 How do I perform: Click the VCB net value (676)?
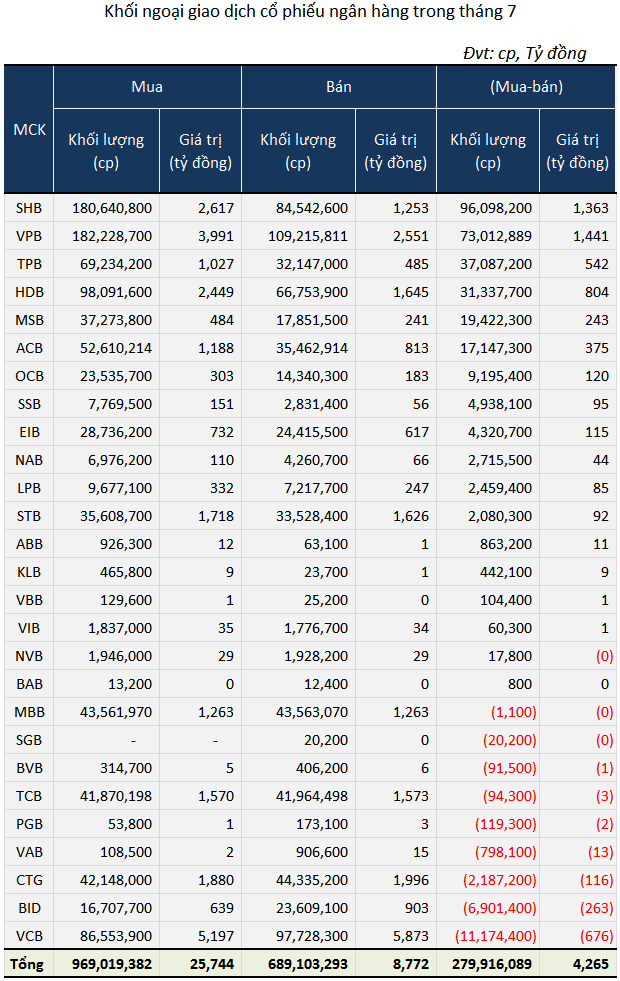pos(596,936)
